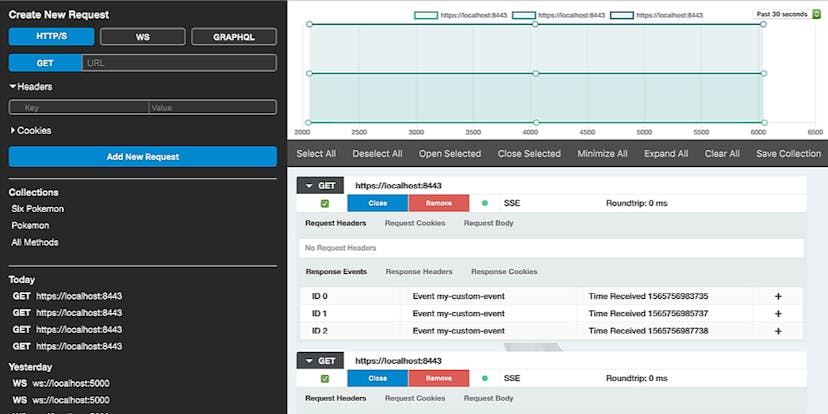
Task: Uncheck the first request's green checkbox
Action: coord(325,203)
